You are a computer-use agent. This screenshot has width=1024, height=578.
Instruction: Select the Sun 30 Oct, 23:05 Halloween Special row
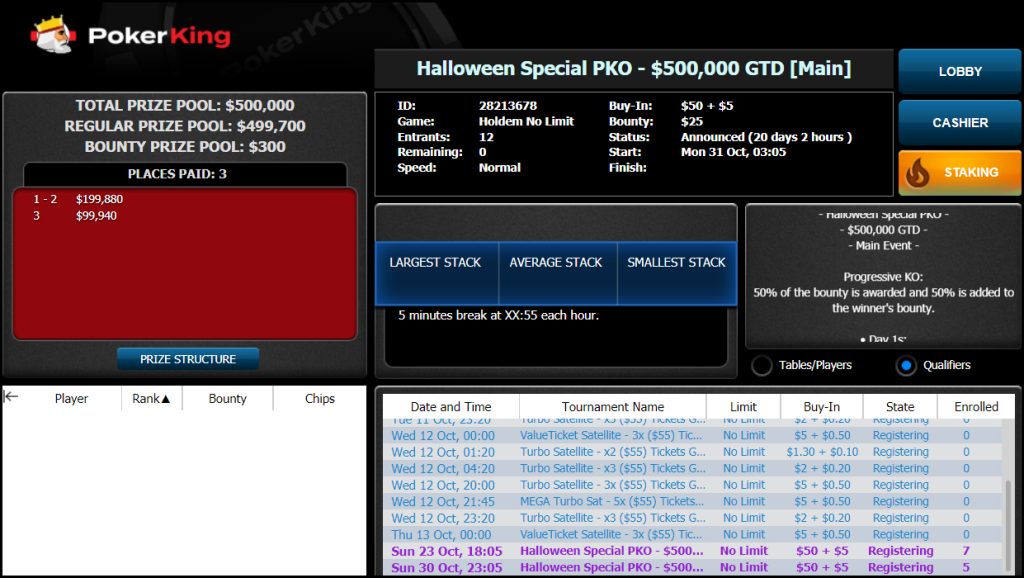[692, 568]
